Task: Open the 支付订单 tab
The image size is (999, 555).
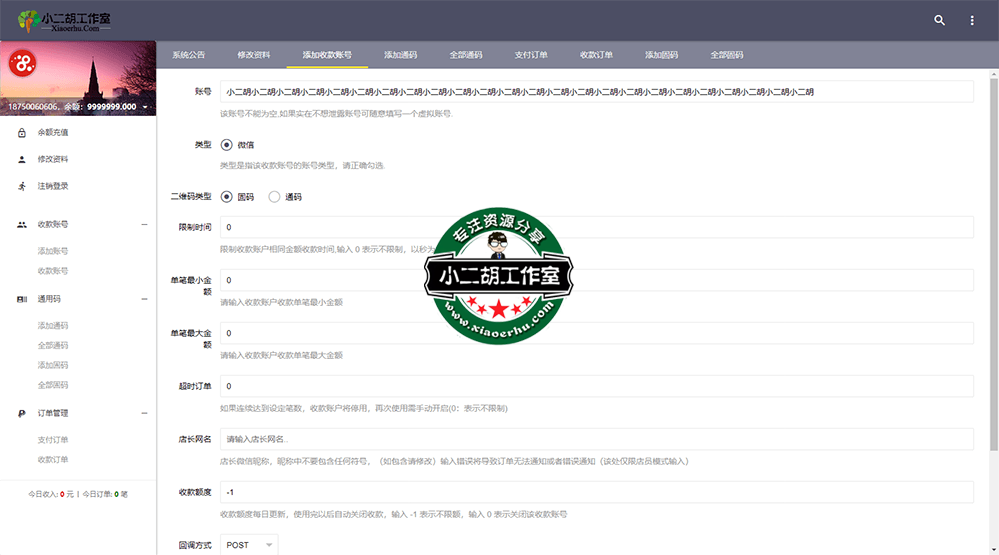Action: pos(531,55)
